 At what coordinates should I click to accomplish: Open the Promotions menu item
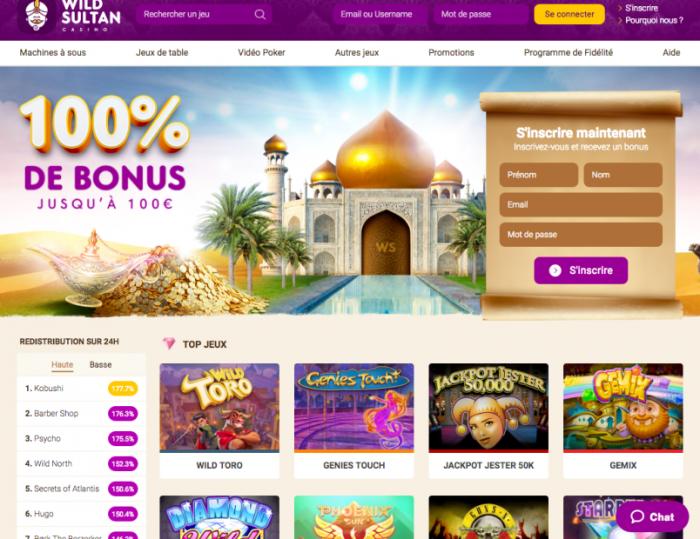click(x=451, y=53)
